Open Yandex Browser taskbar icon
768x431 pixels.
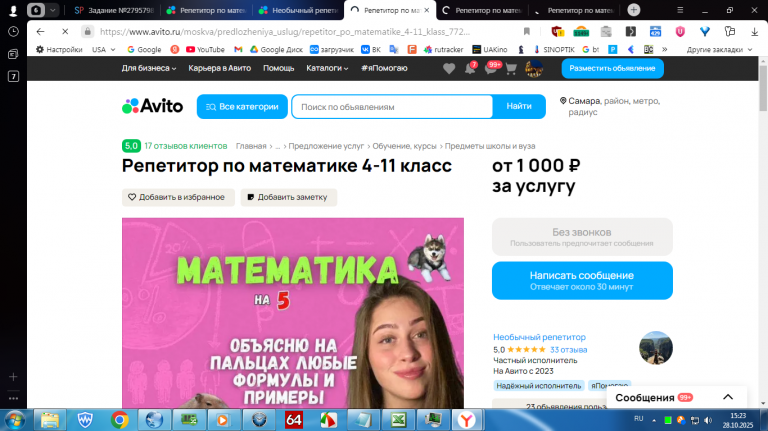(x=466, y=420)
